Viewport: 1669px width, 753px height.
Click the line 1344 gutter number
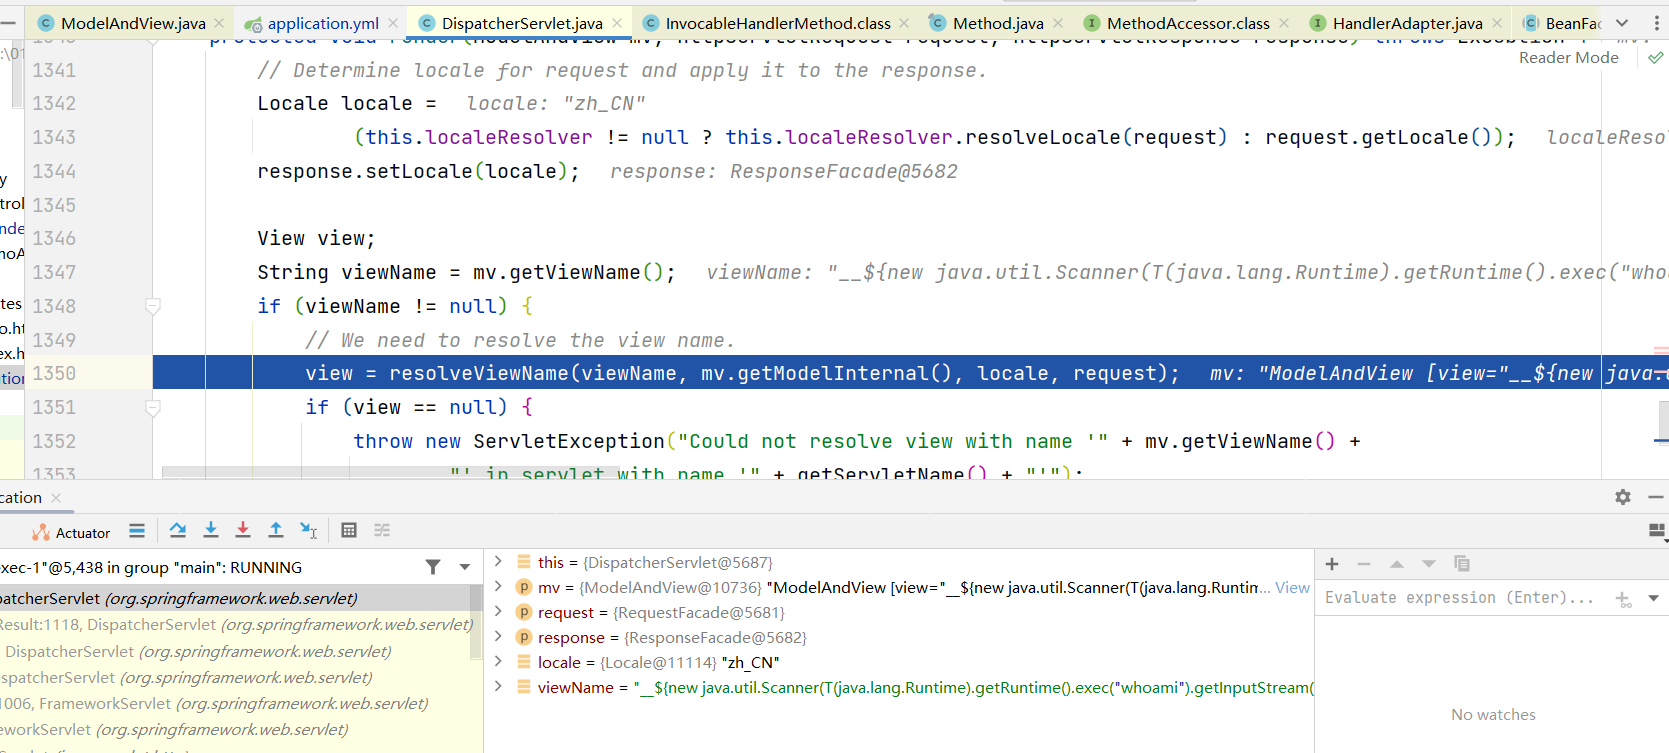(x=54, y=171)
